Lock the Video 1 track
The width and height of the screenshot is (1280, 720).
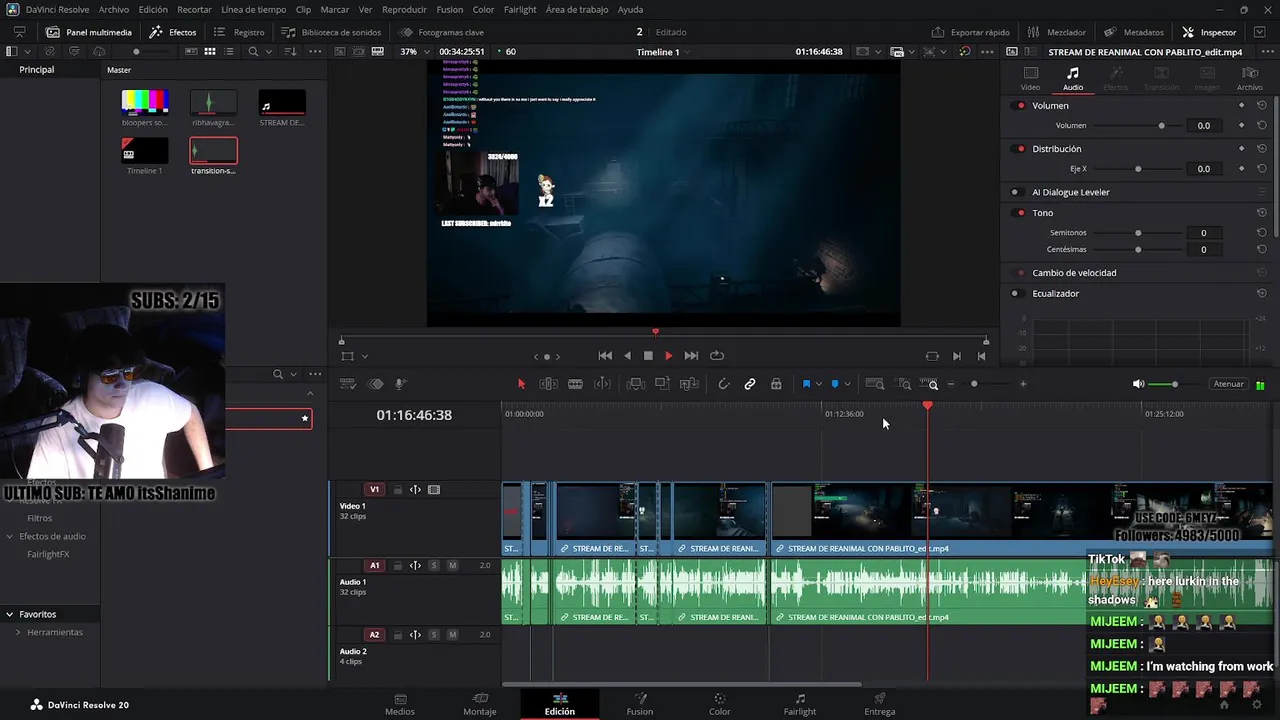click(x=397, y=490)
